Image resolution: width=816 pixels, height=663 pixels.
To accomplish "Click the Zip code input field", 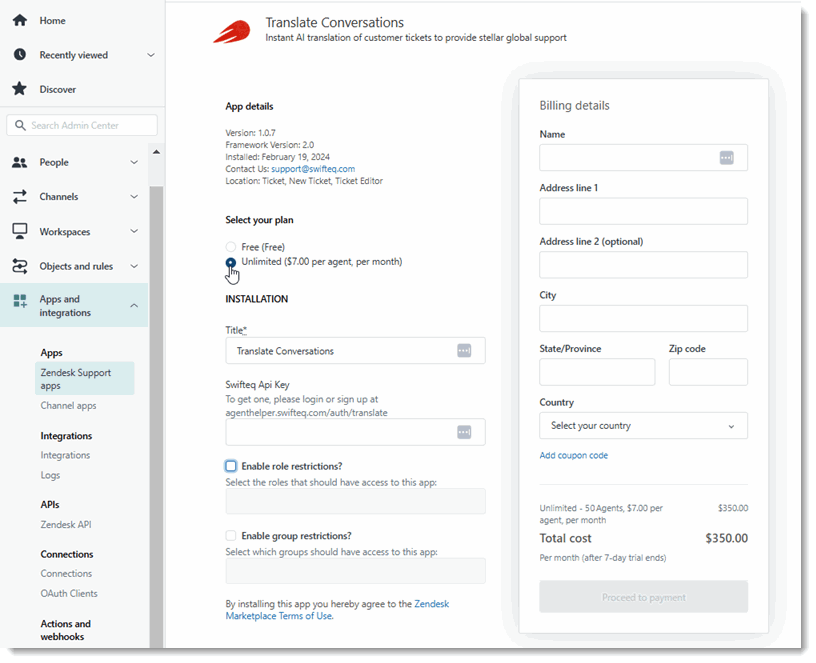I will (708, 372).
